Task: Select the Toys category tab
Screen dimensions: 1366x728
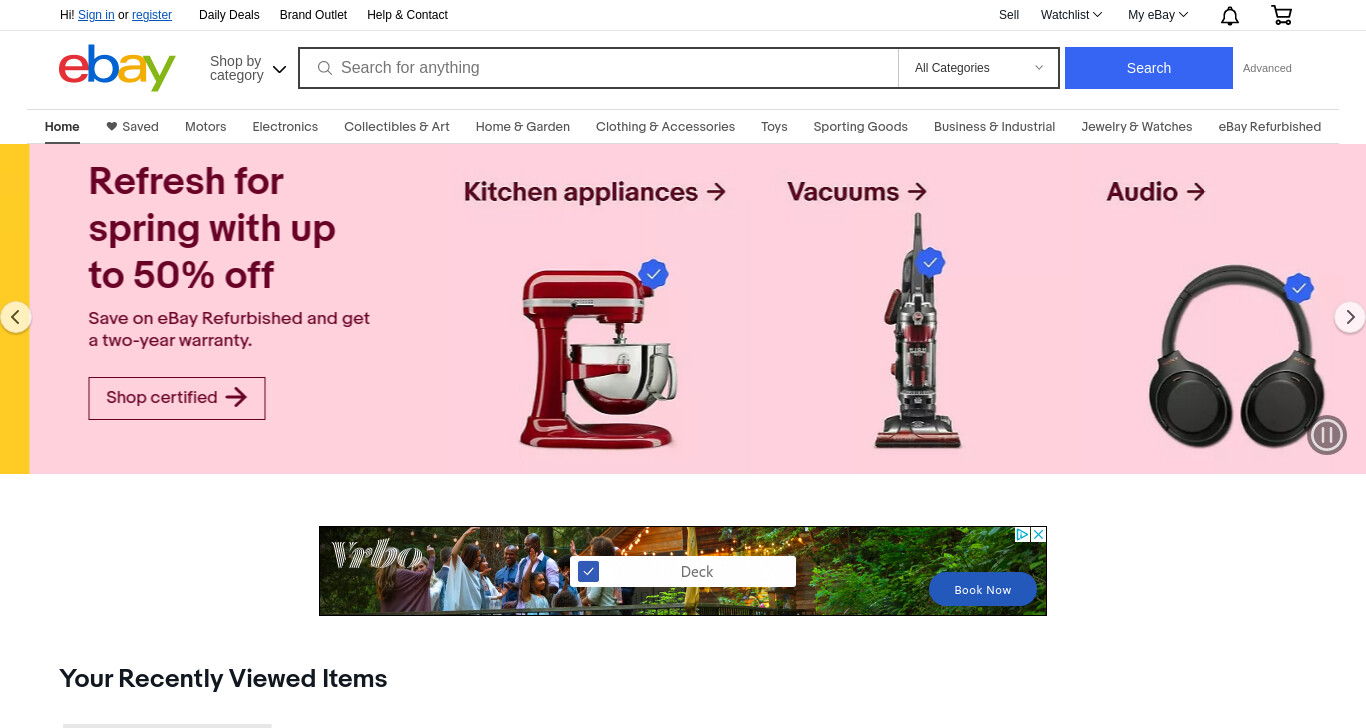Action: pos(774,127)
